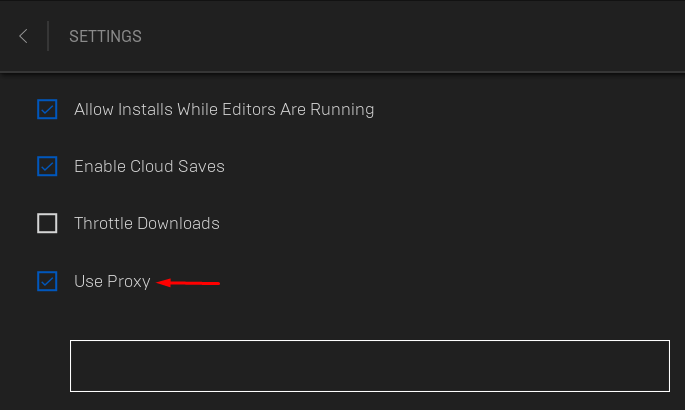Disable the Enable Cloud Saves checkbox
The width and height of the screenshot is (685, 410).
(x=47, y=166)
